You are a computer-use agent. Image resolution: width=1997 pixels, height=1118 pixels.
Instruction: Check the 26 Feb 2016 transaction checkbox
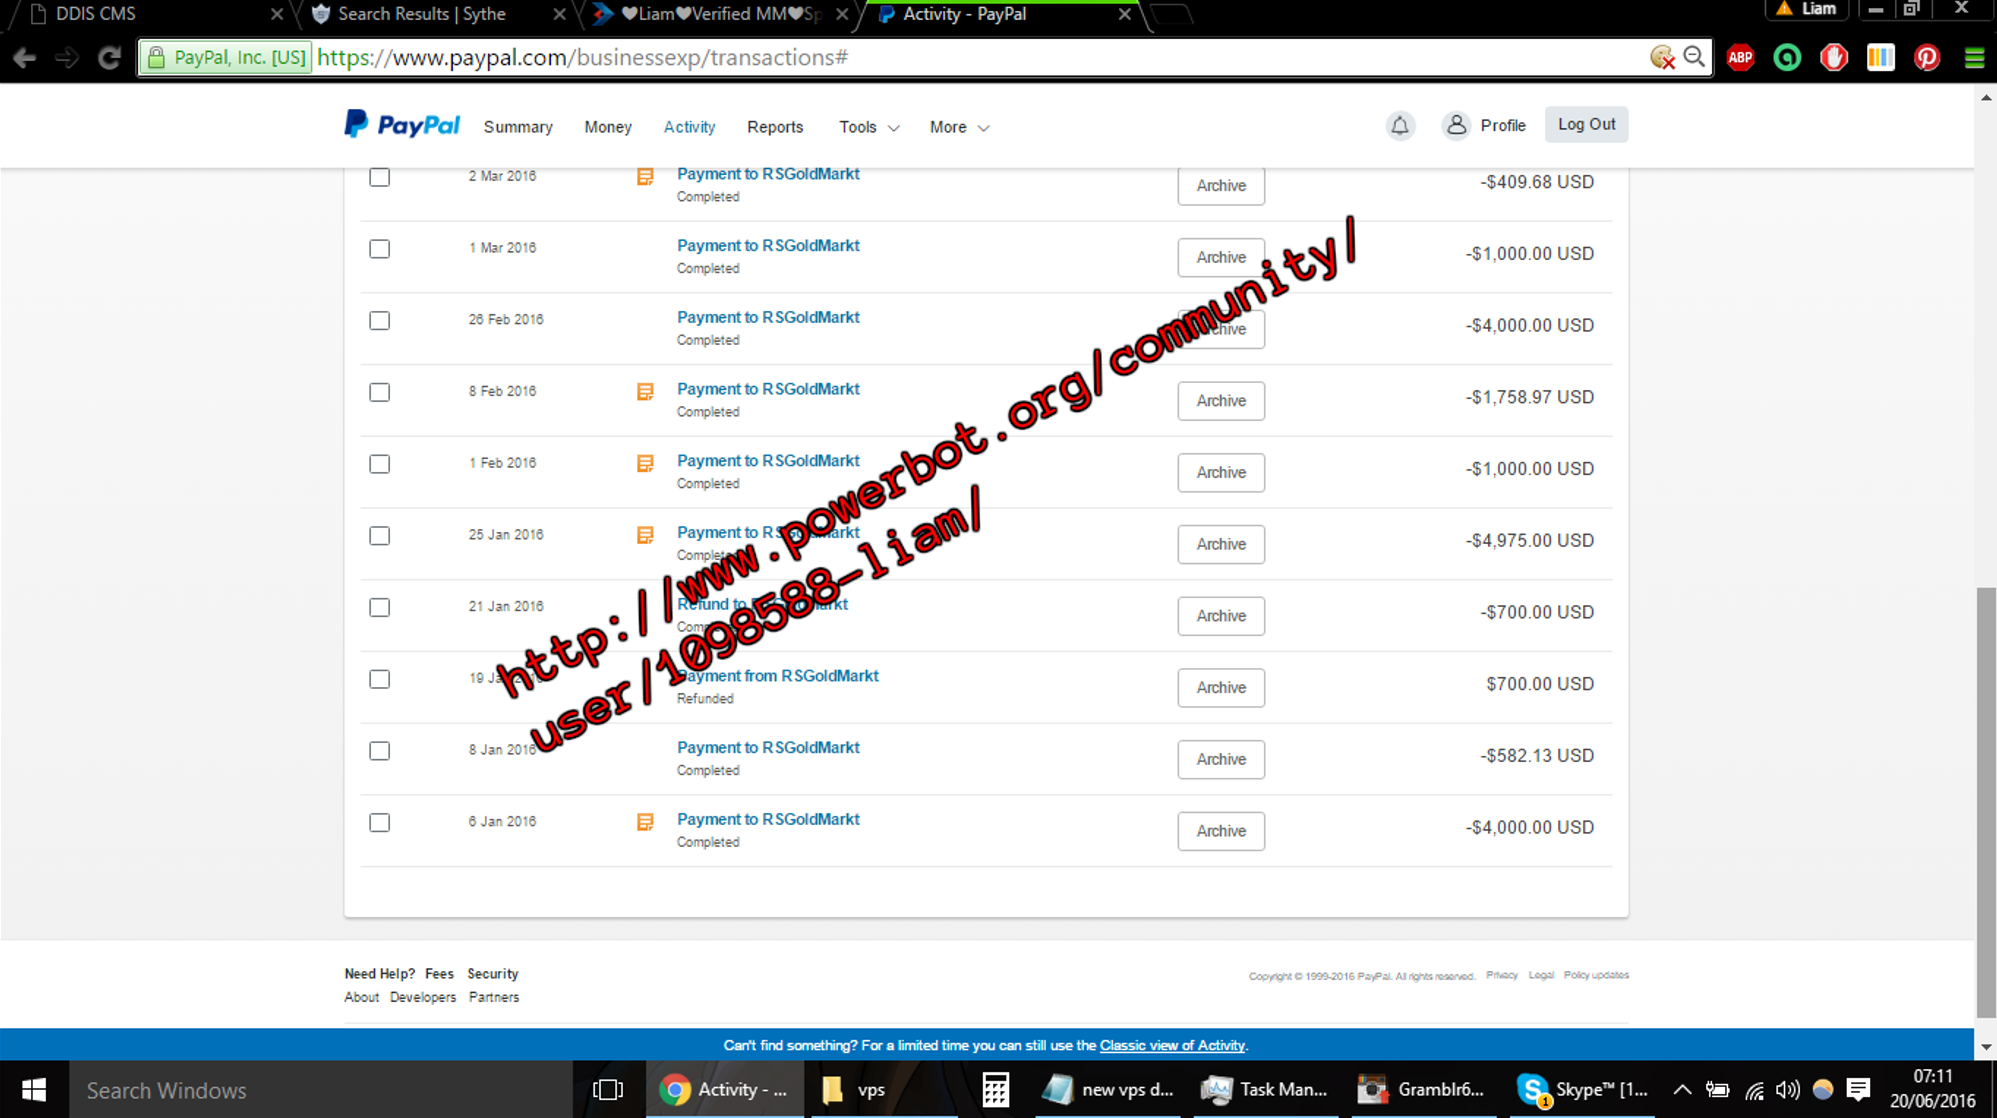(x=379, y=321)
